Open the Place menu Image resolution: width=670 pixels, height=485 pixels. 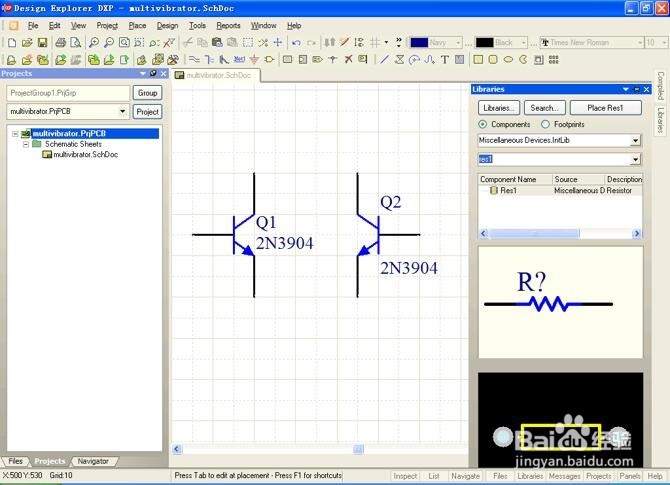tap(138, 26)
